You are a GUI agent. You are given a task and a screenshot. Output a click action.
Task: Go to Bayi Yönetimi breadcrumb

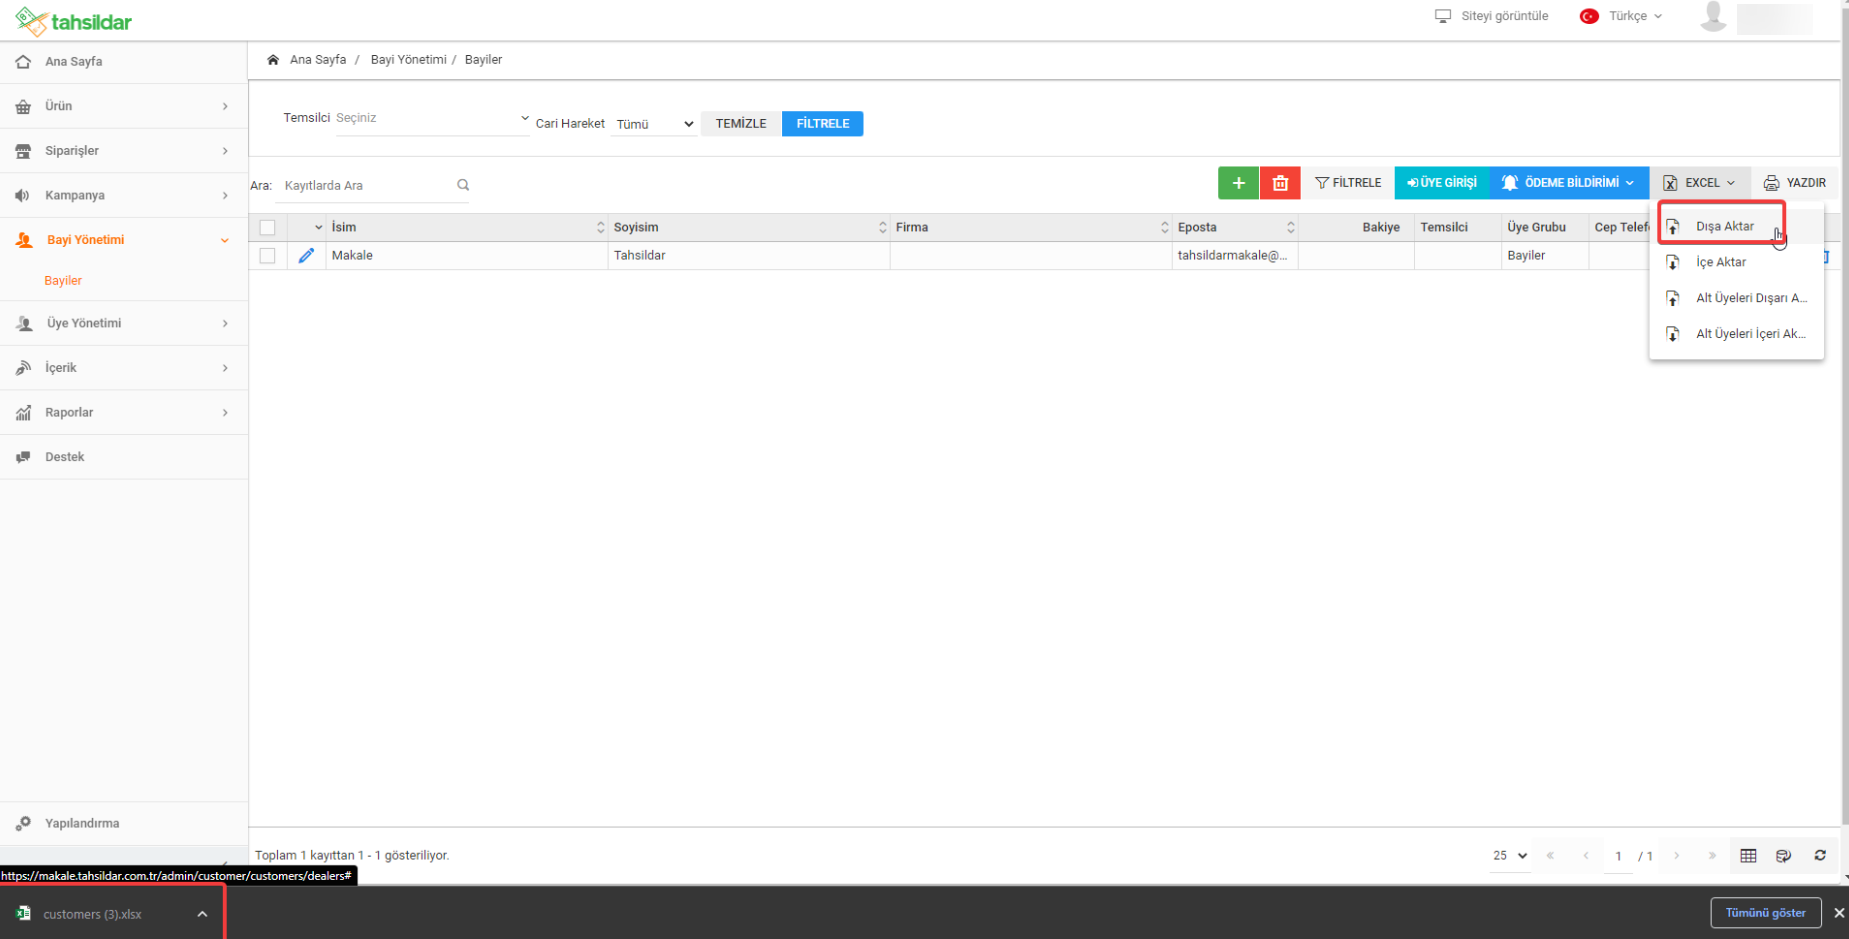pyautogui.click(x=408, y=60)
